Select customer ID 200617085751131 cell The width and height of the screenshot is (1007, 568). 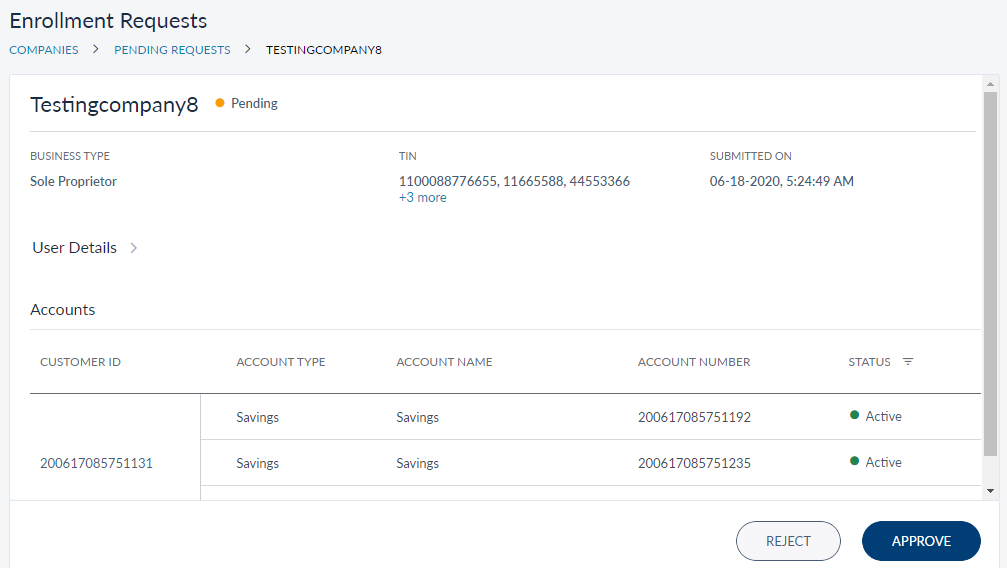[96, 463]
